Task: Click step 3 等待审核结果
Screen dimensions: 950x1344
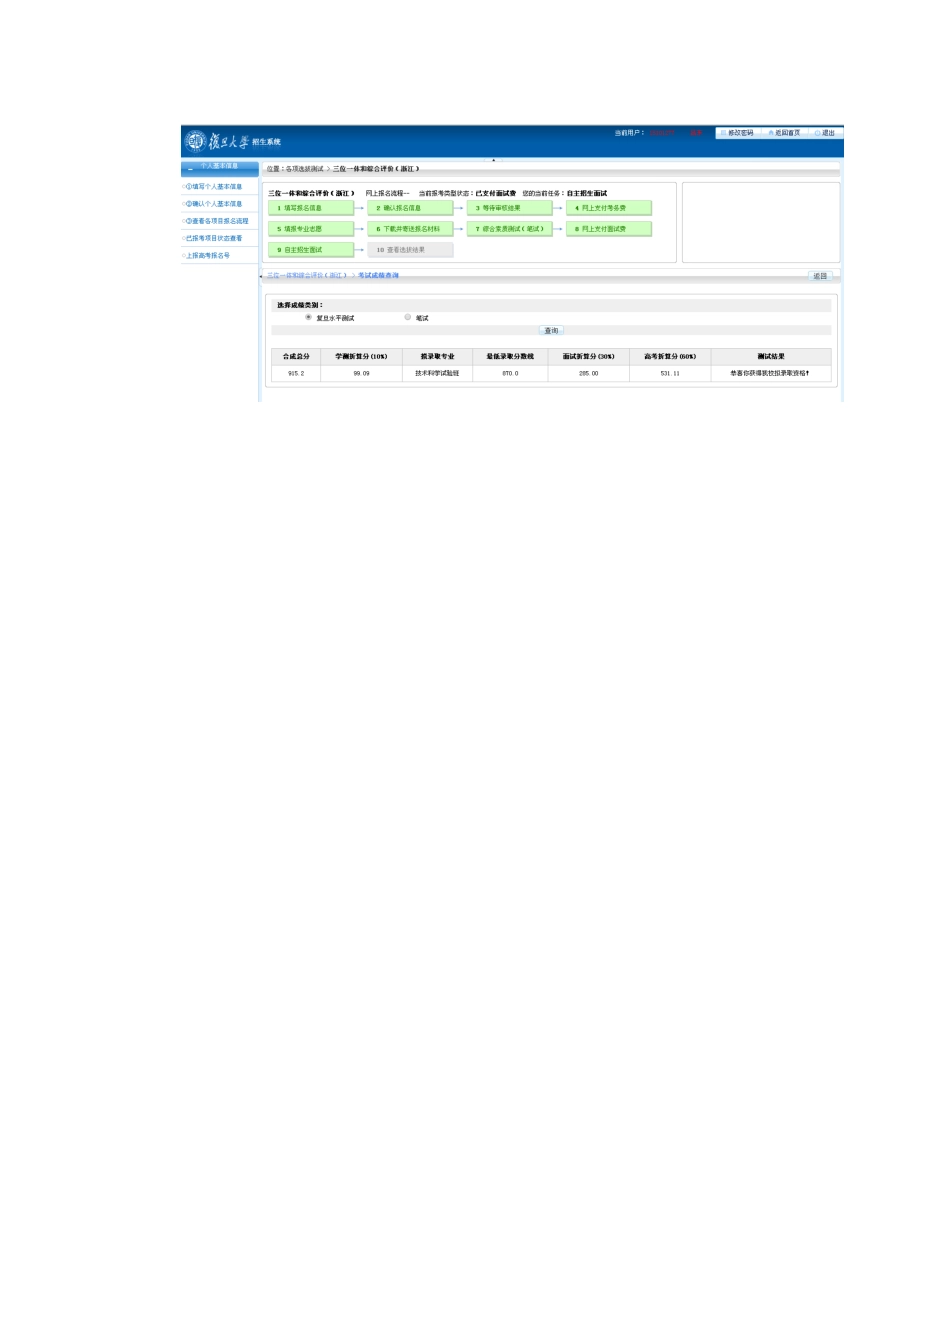Action: (x=509, y=208)
